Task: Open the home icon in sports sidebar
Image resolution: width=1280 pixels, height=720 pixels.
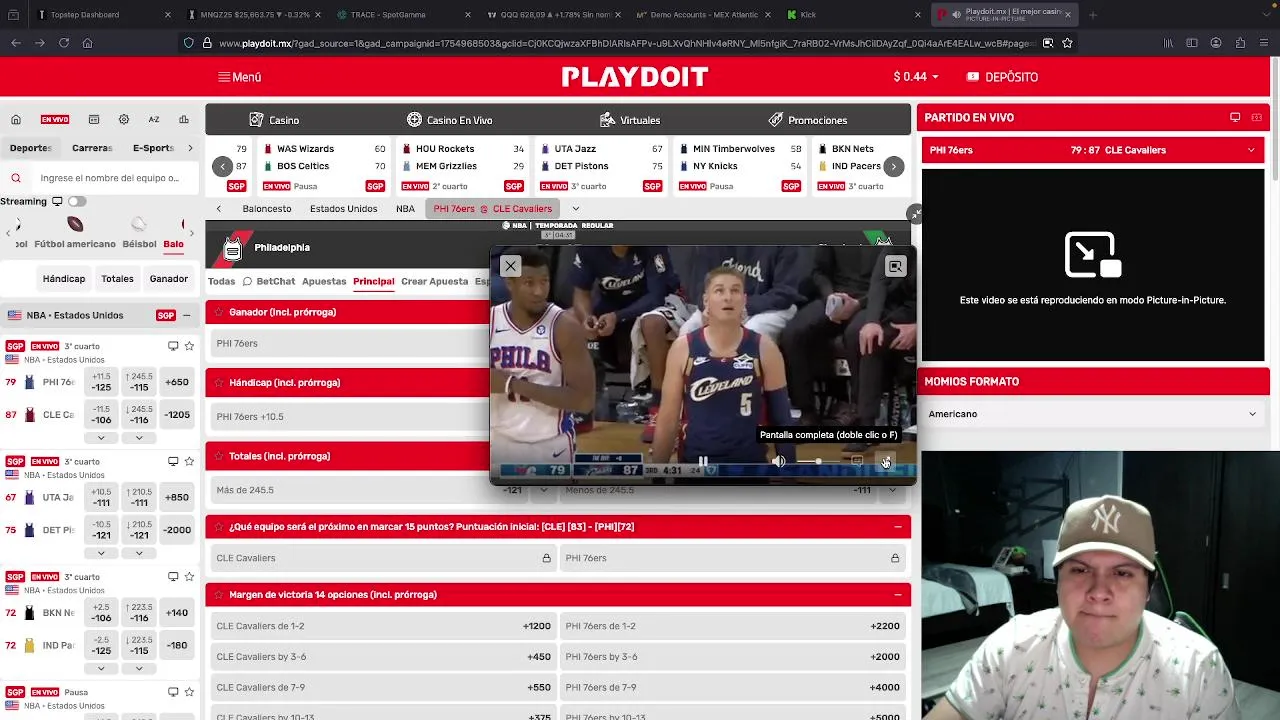Action: pos(16,119)
